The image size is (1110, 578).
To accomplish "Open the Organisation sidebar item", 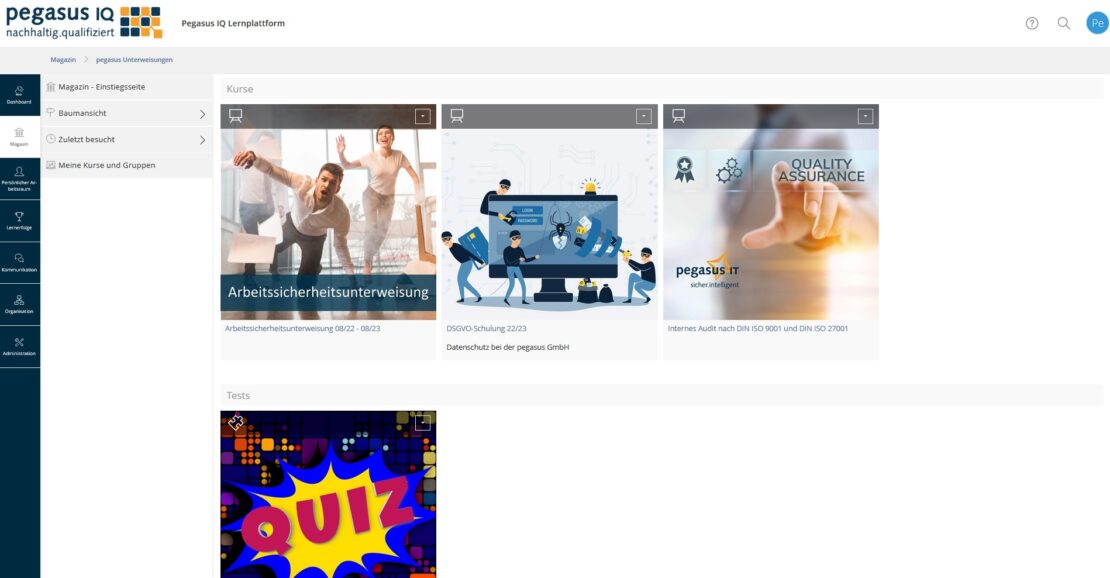I will tap(20, 304).
